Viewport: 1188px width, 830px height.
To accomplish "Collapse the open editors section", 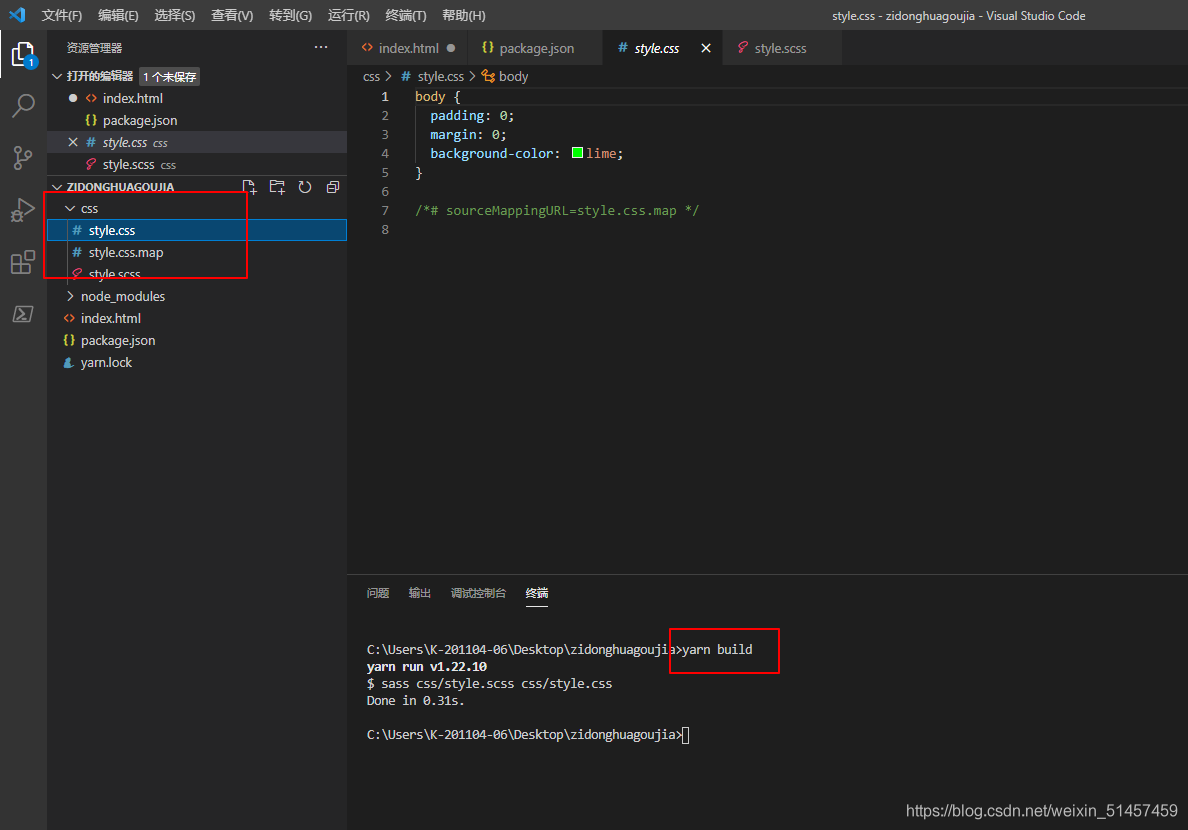I will tap(57, 76).
